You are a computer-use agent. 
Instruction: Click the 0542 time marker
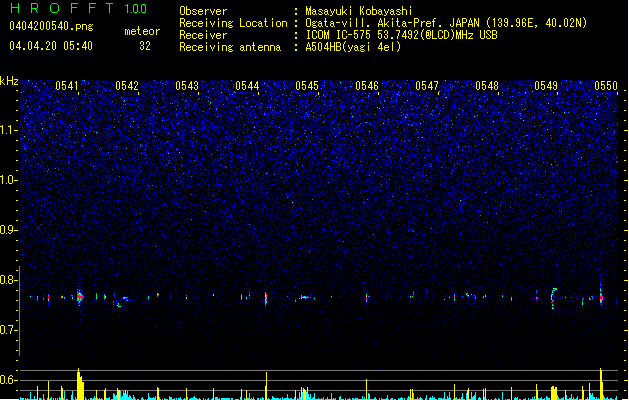pos(127,86)
